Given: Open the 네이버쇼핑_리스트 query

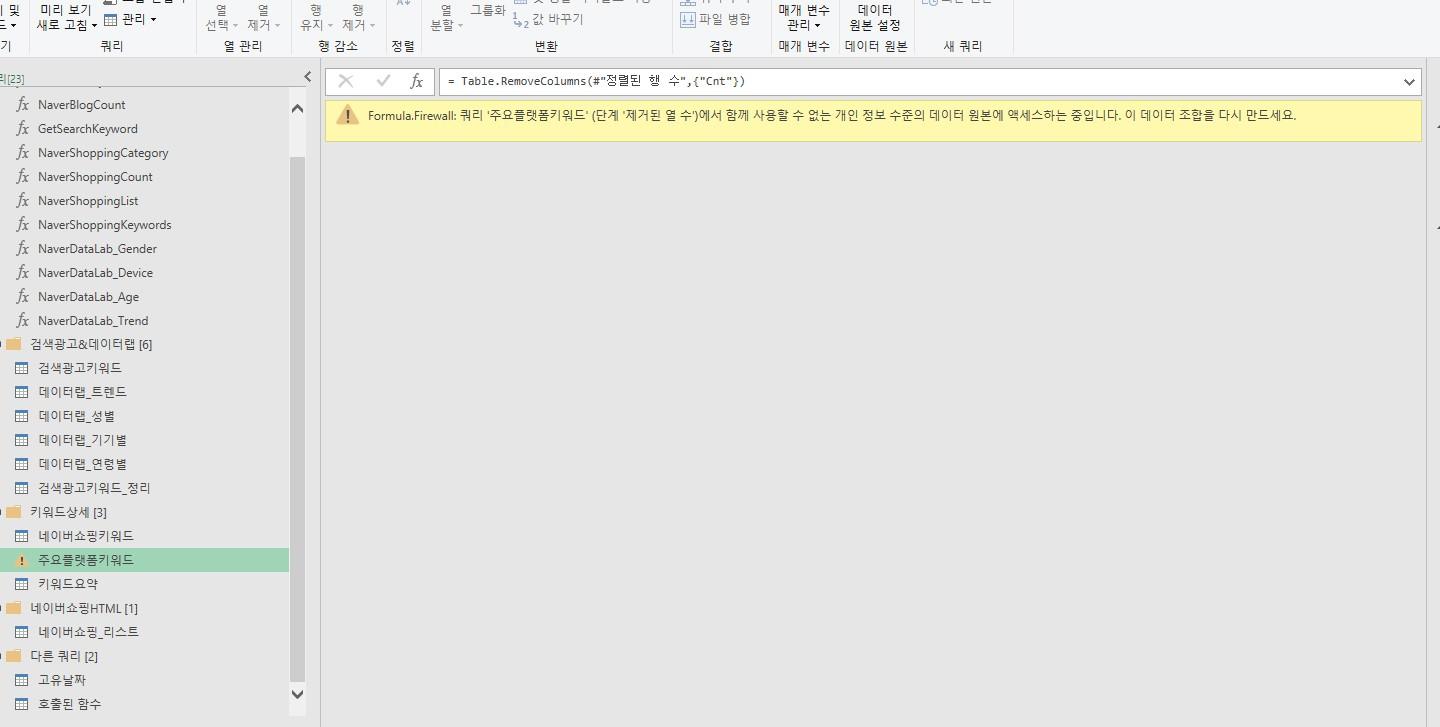Looking at the screenshot, I should [x=88, y=632].
